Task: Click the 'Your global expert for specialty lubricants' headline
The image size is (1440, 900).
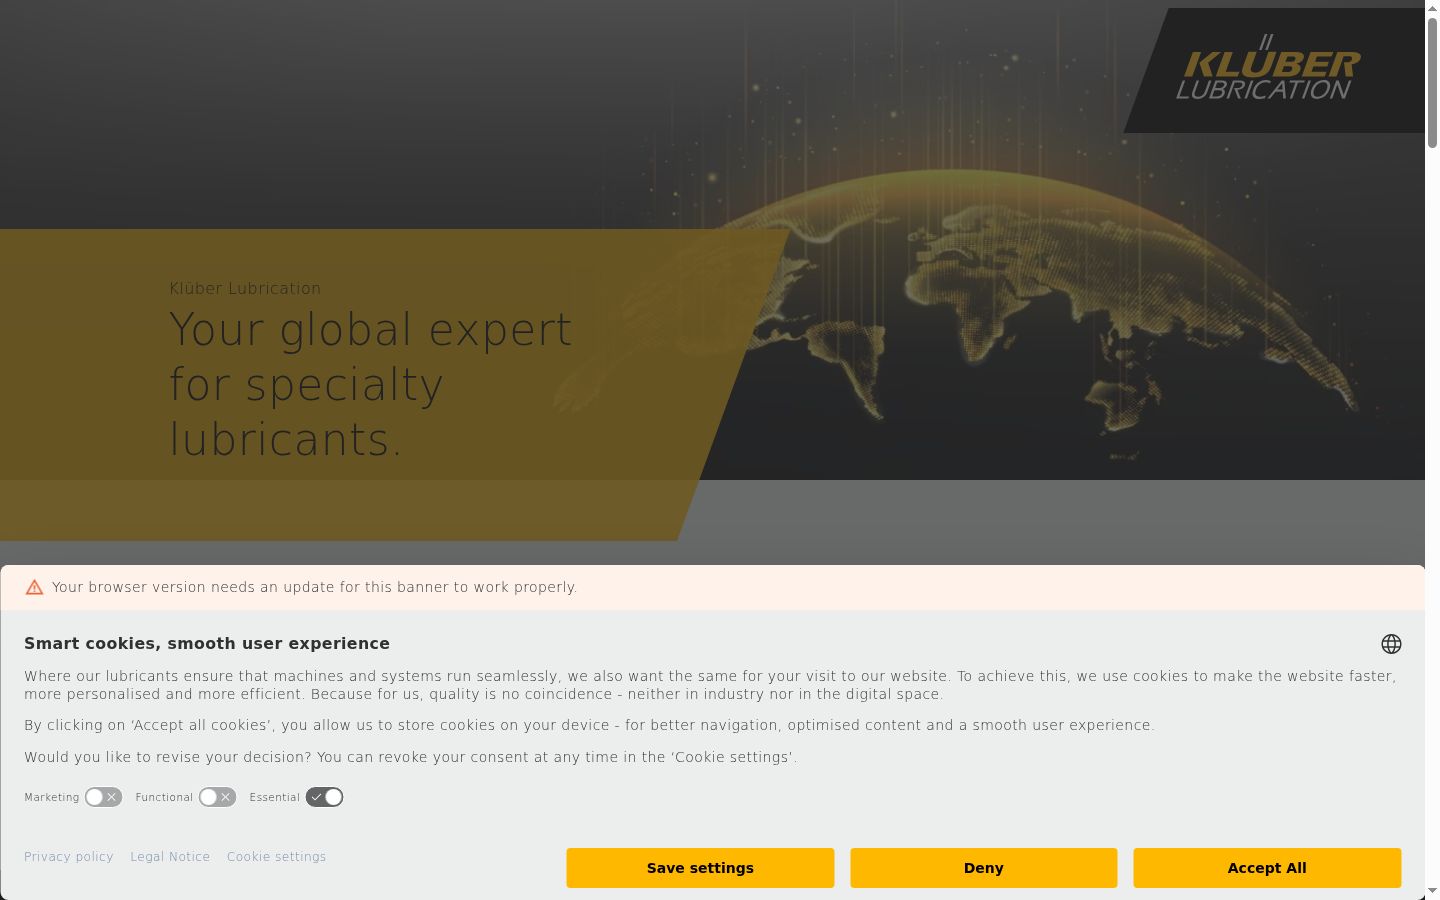Action: (x=371, y=384)
